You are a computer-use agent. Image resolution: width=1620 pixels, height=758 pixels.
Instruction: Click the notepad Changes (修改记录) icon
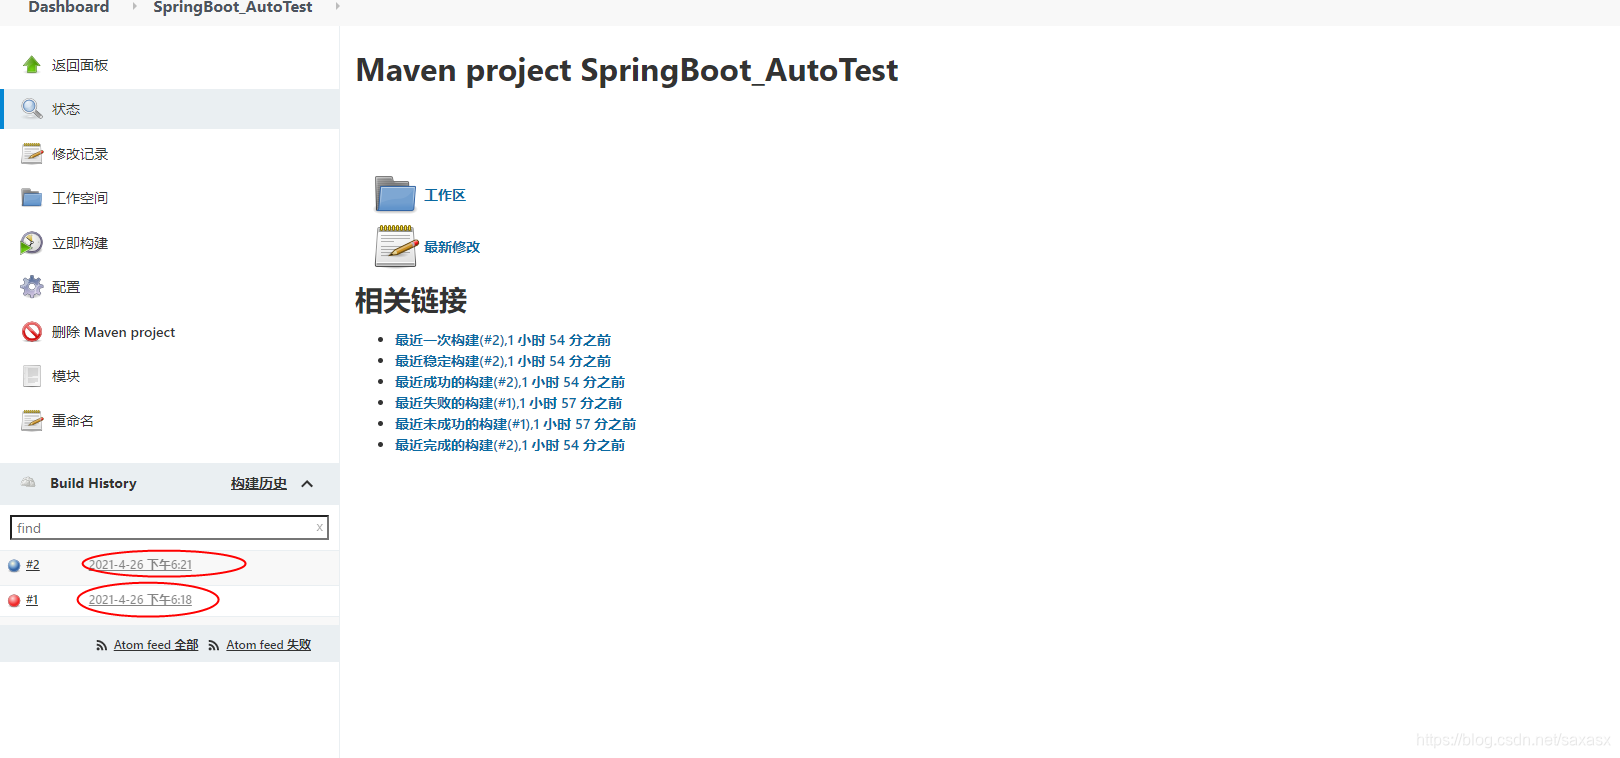coord(31,153)
